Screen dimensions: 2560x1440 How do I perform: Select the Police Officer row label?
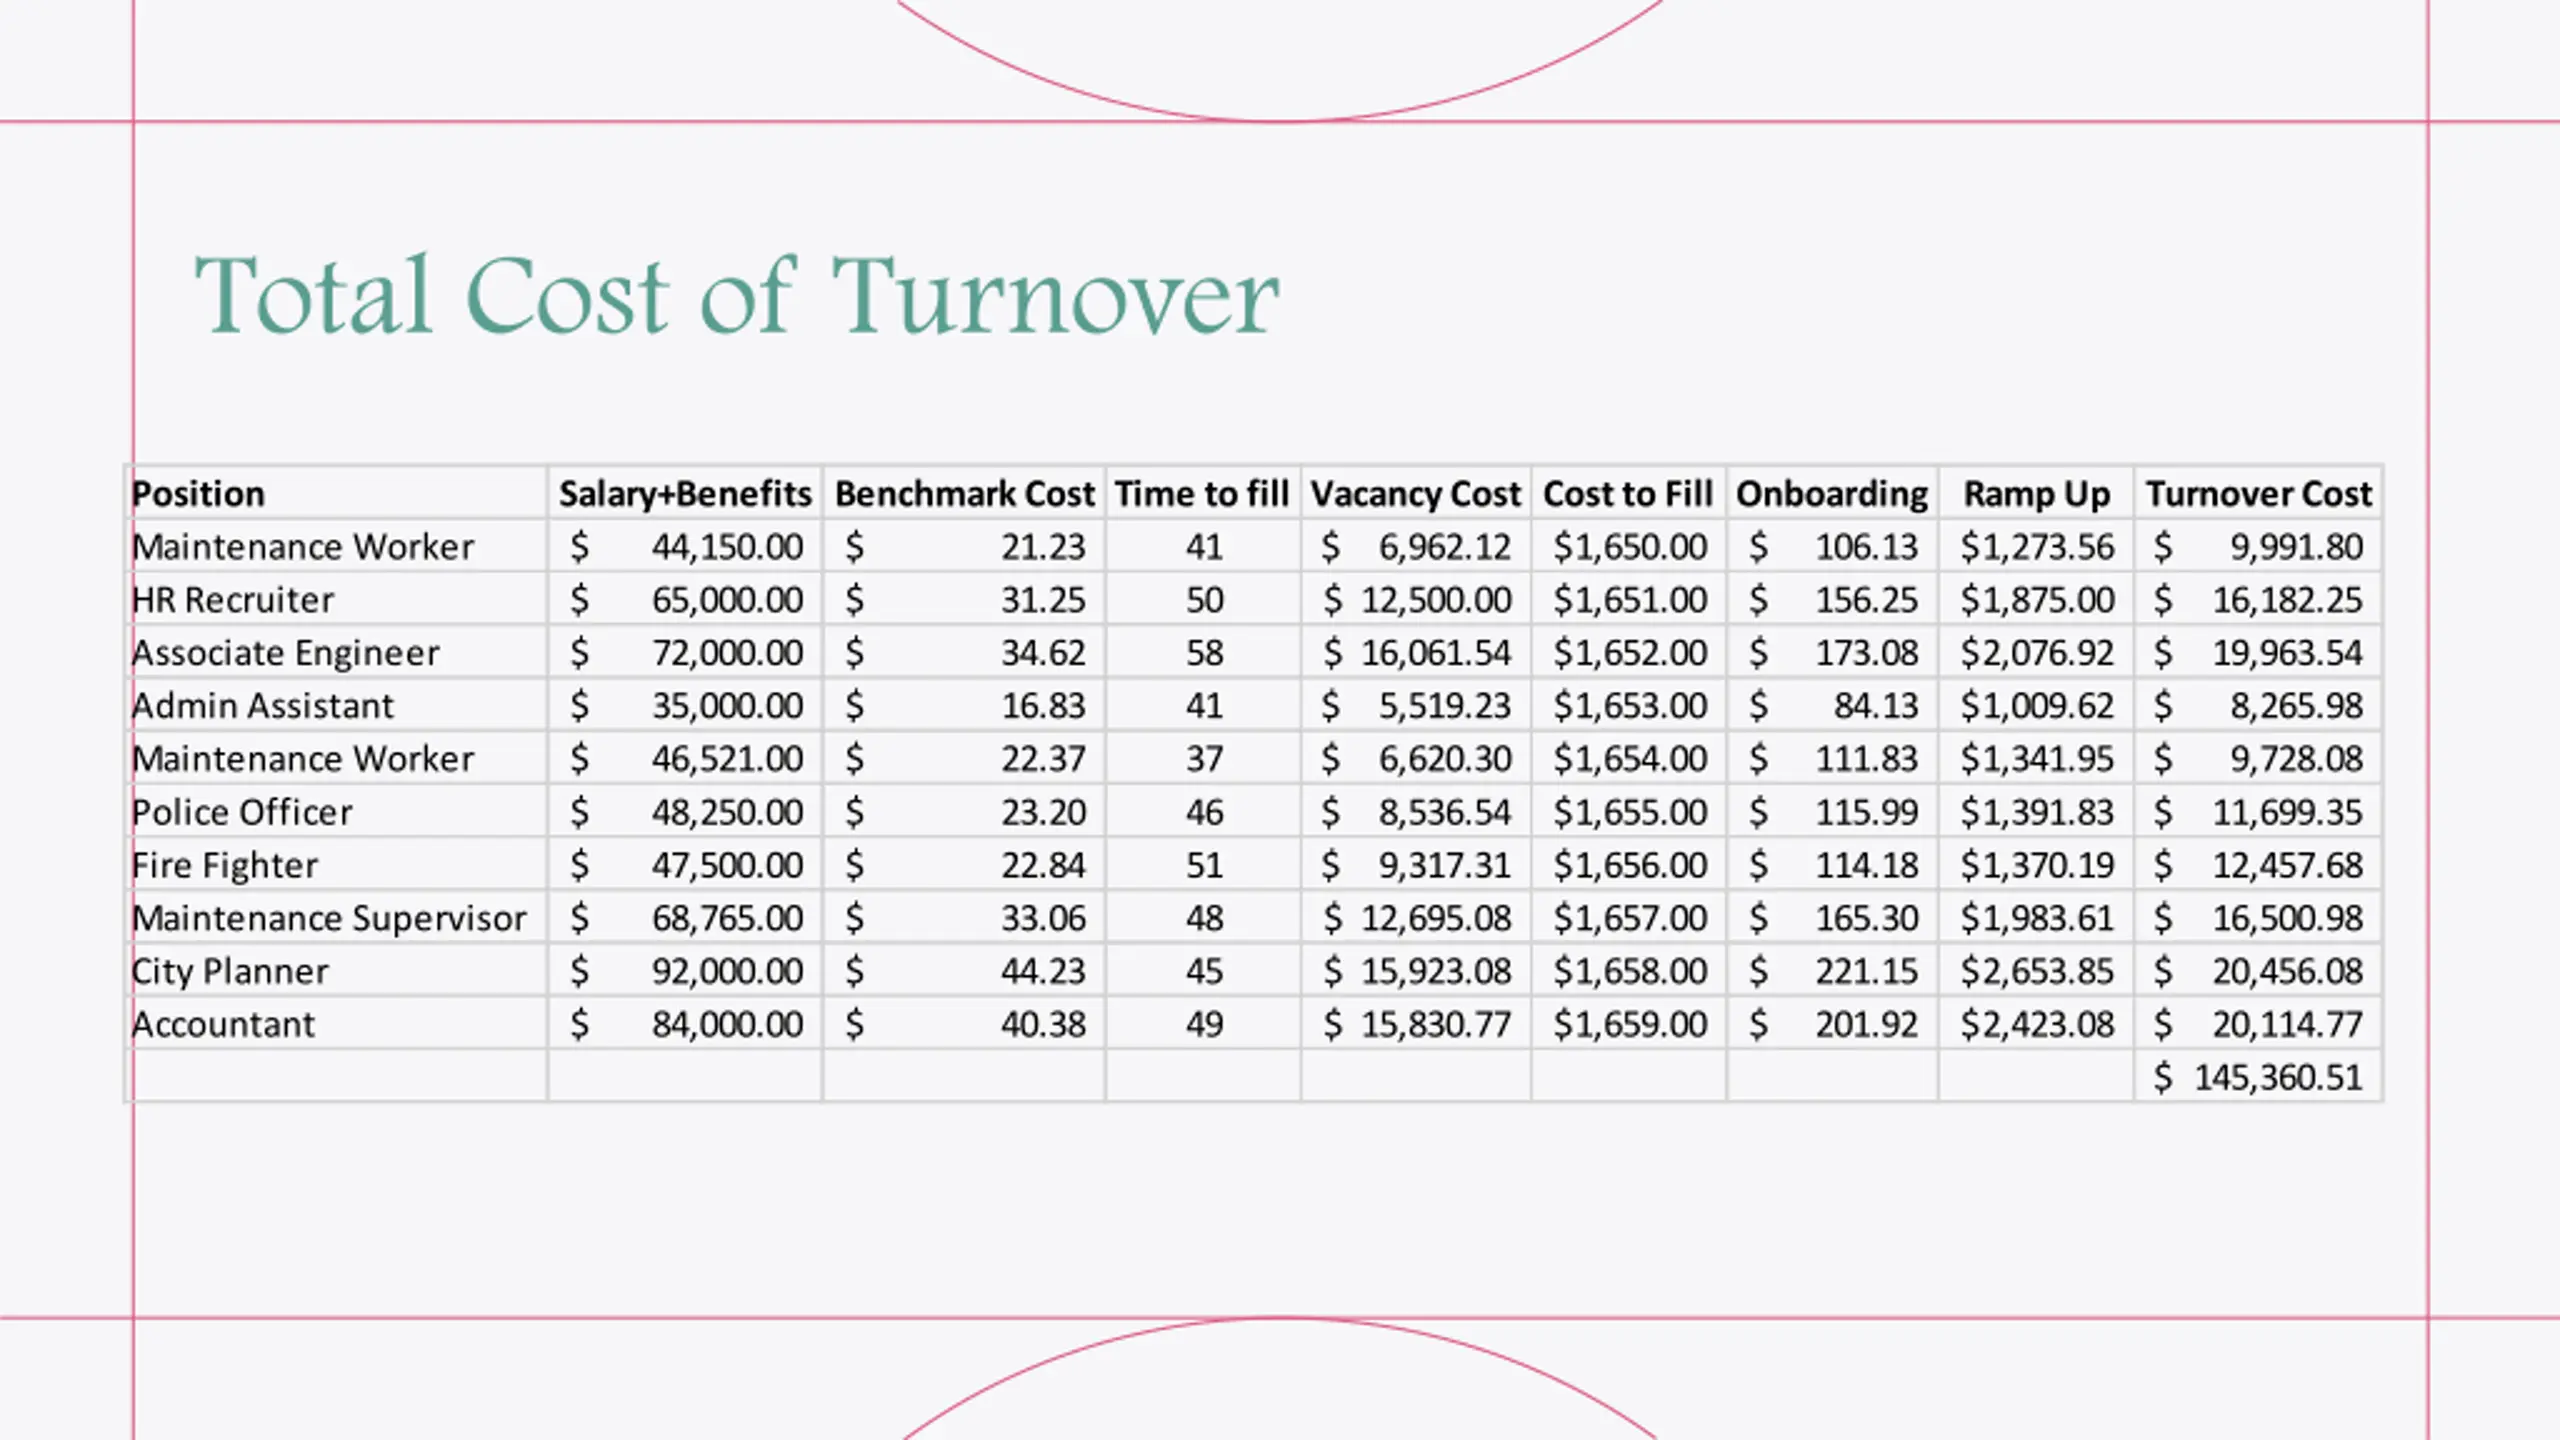click(242, 812)
